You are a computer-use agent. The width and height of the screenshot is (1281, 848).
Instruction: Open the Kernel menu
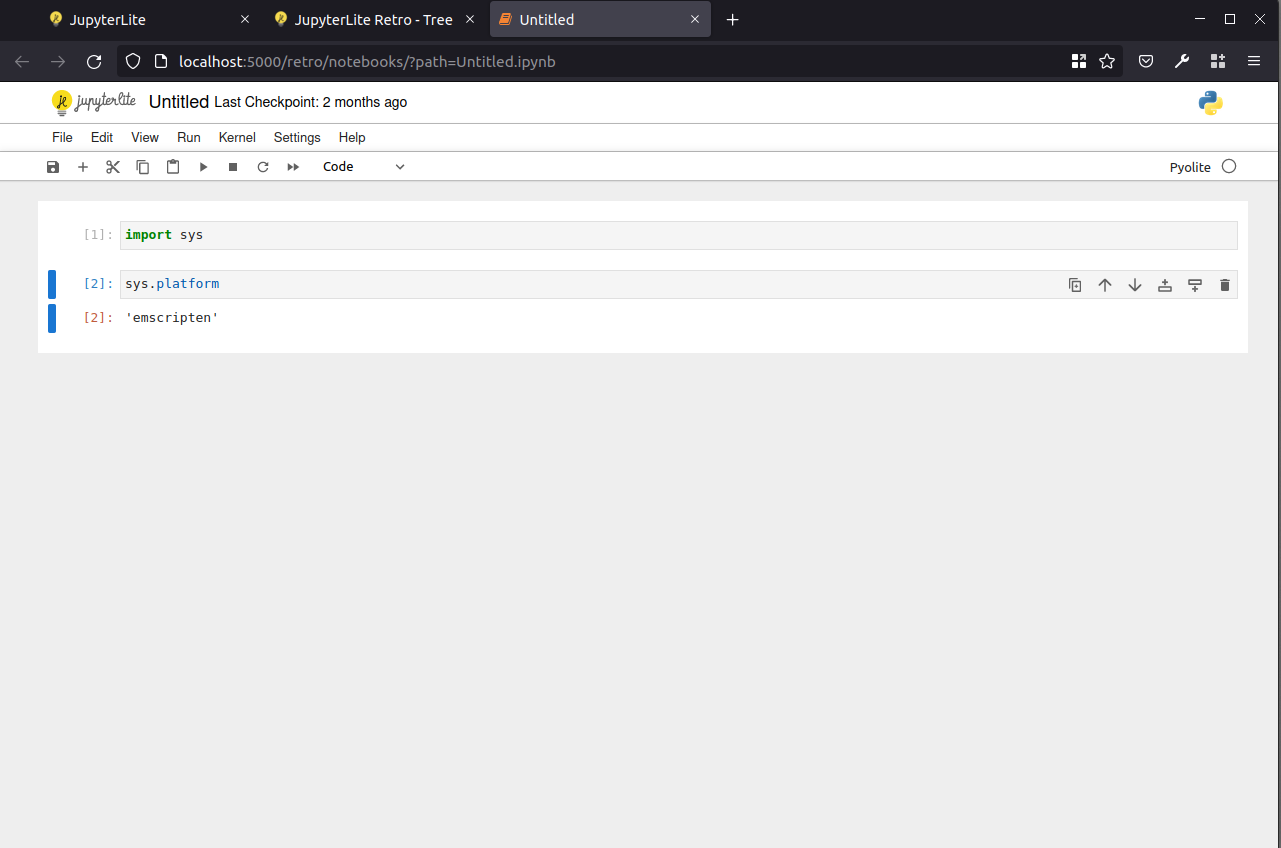tap(237, 137)
